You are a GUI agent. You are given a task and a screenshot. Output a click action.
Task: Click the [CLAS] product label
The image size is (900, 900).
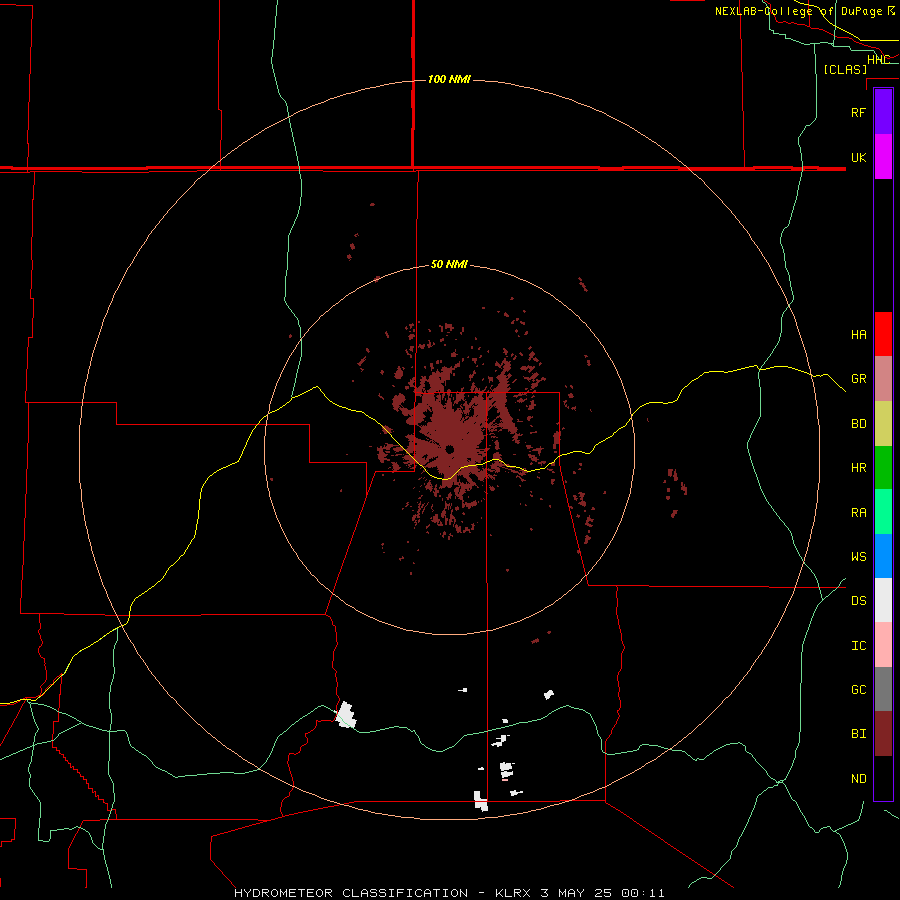pyautogui.click(x=845, y=69)
